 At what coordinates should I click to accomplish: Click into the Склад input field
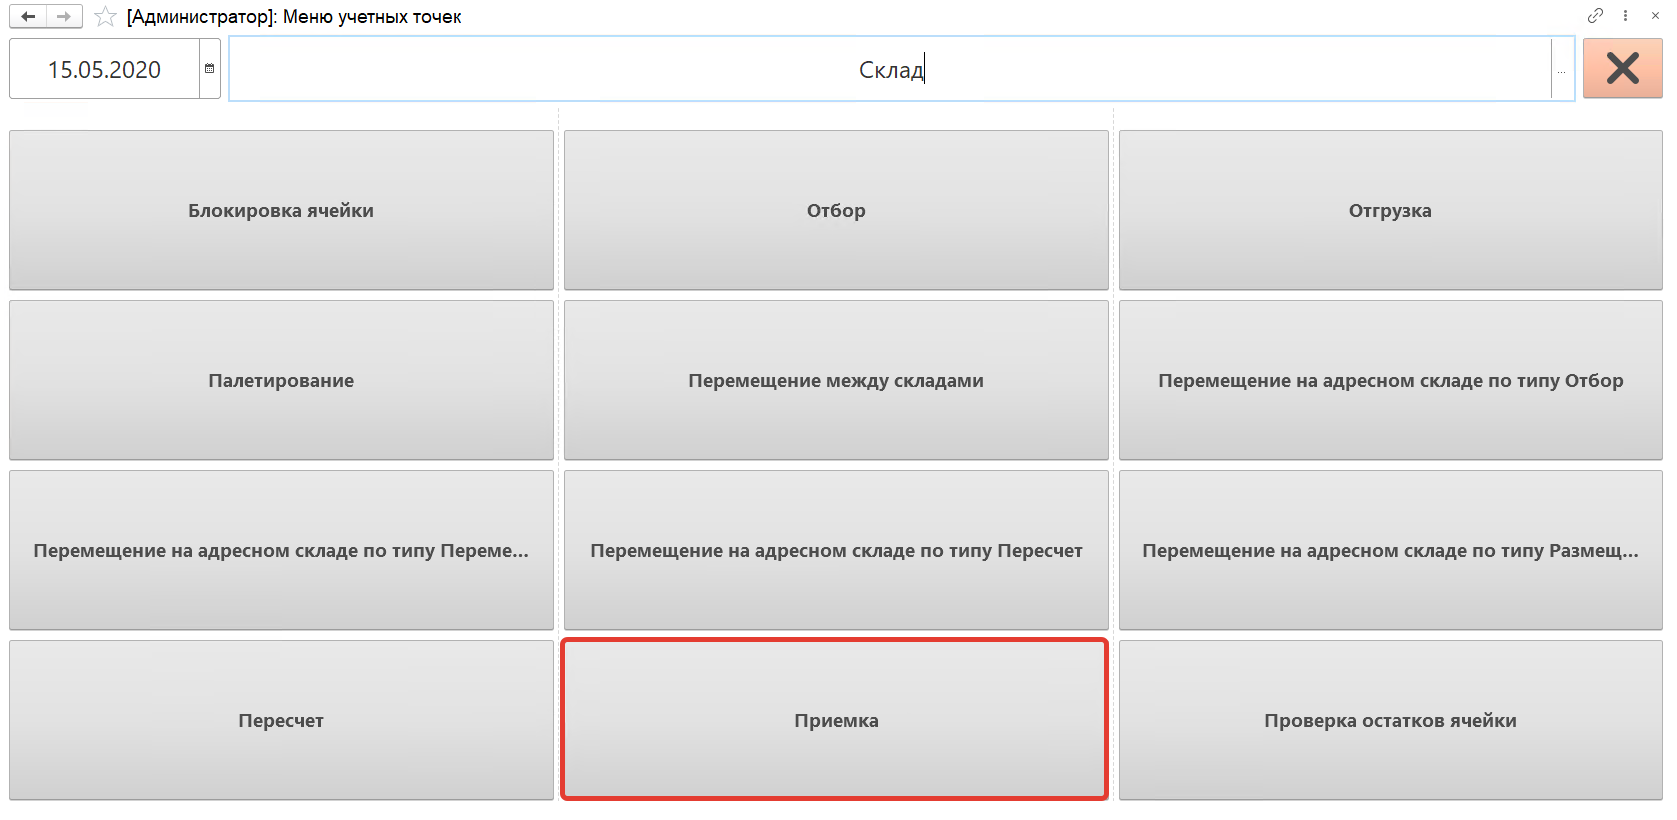click(x=890, y=69)
